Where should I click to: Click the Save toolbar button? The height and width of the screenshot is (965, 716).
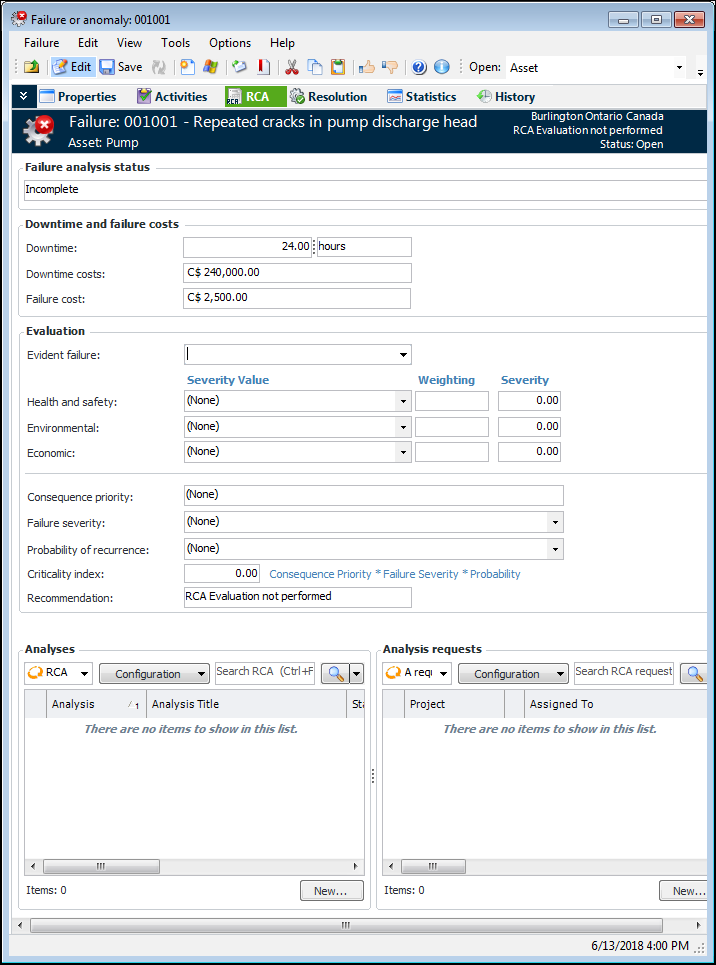click(x=121, y=68)
